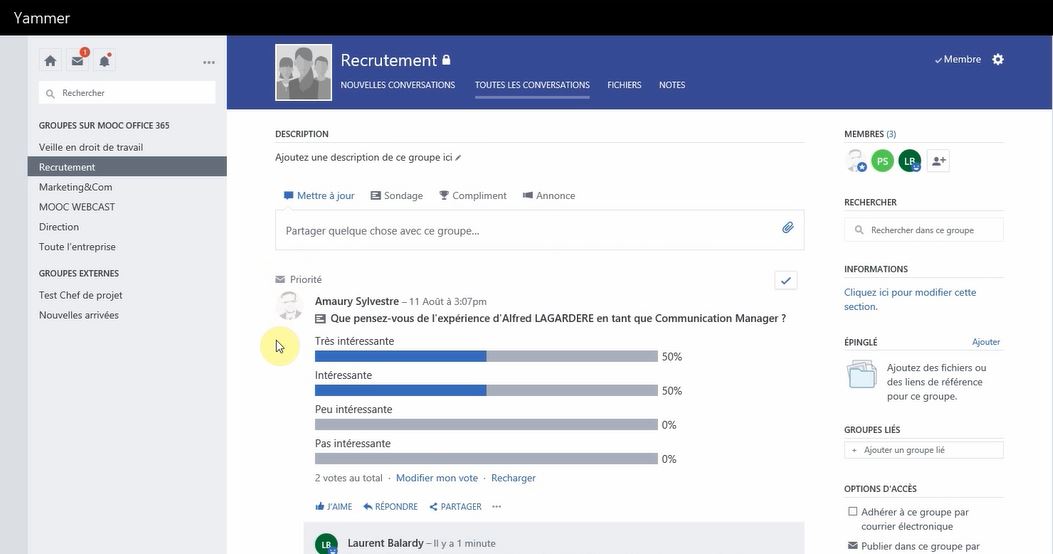
Task: Mark conversation as read checkmark
Action: [786, 280]
